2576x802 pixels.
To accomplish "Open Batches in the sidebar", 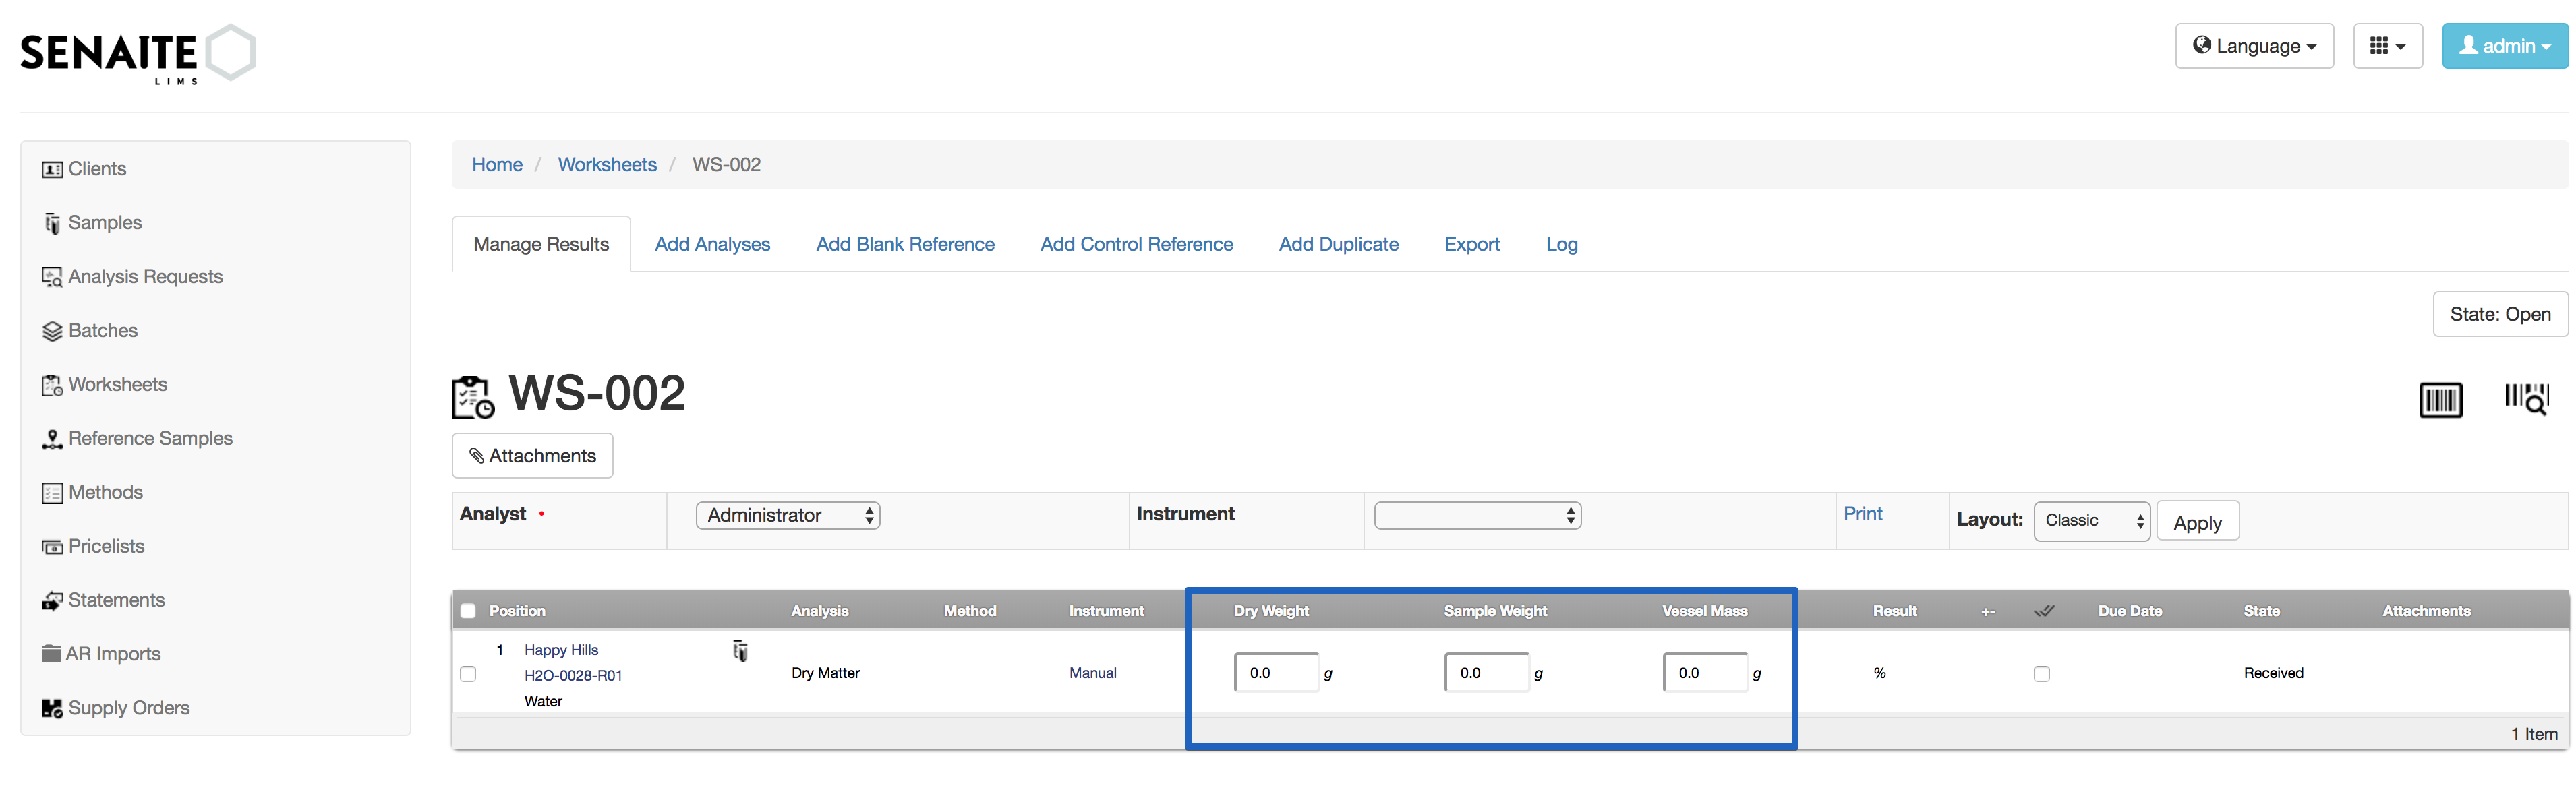I will click(x=102, y=330).
